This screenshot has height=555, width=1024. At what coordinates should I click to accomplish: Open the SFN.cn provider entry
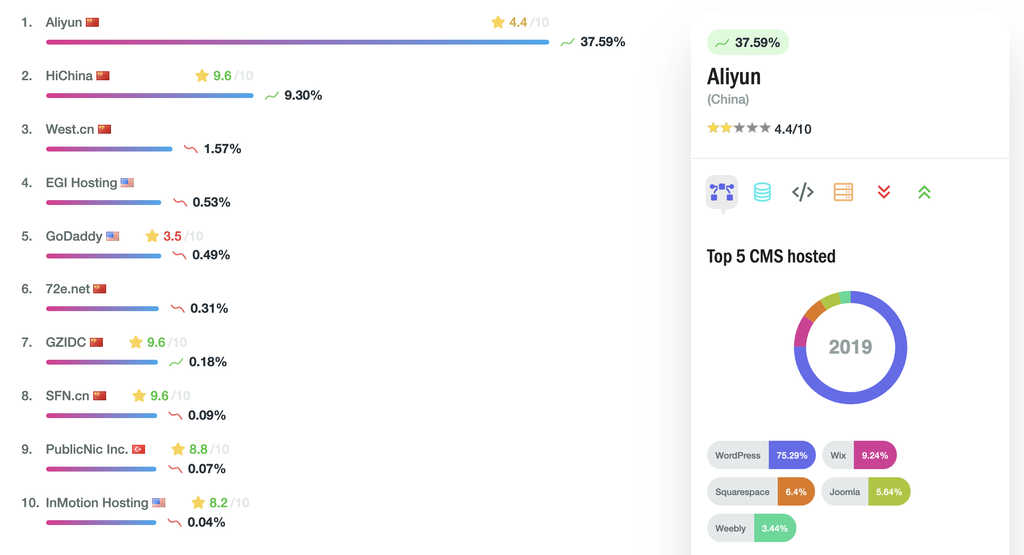tap(67, 396)
